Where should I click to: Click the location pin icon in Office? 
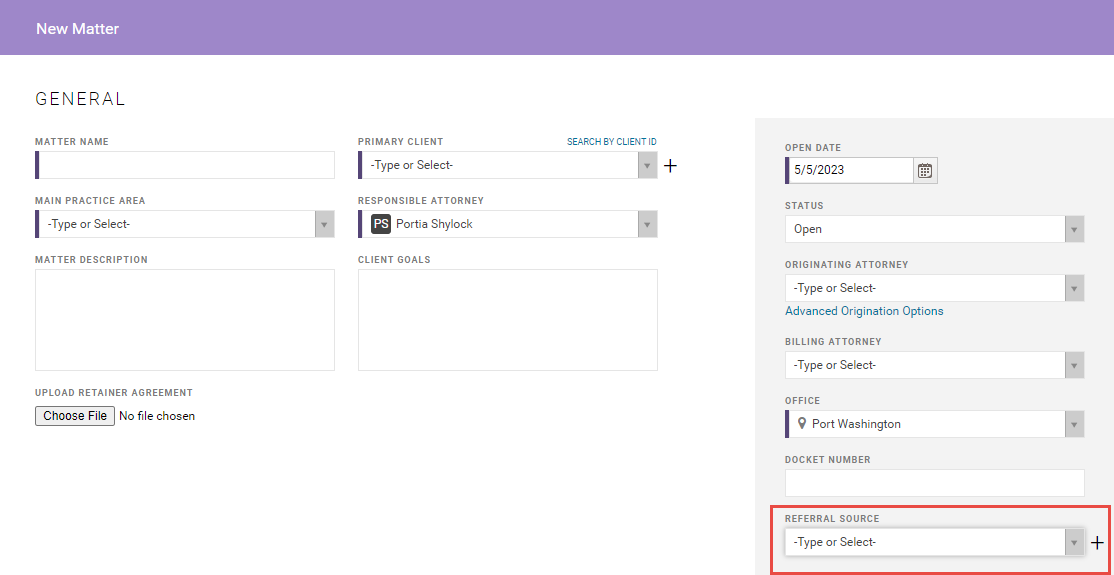802,424
